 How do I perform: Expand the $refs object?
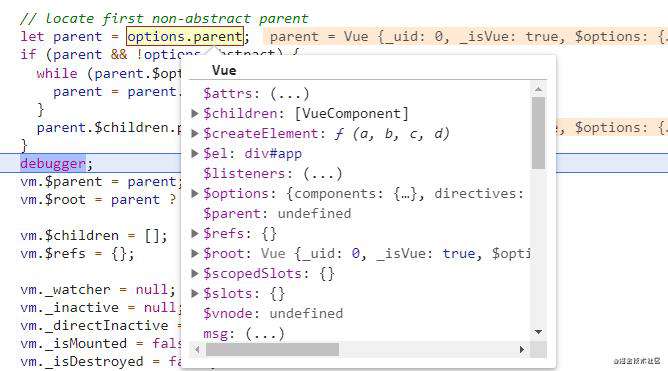point(195,233)
